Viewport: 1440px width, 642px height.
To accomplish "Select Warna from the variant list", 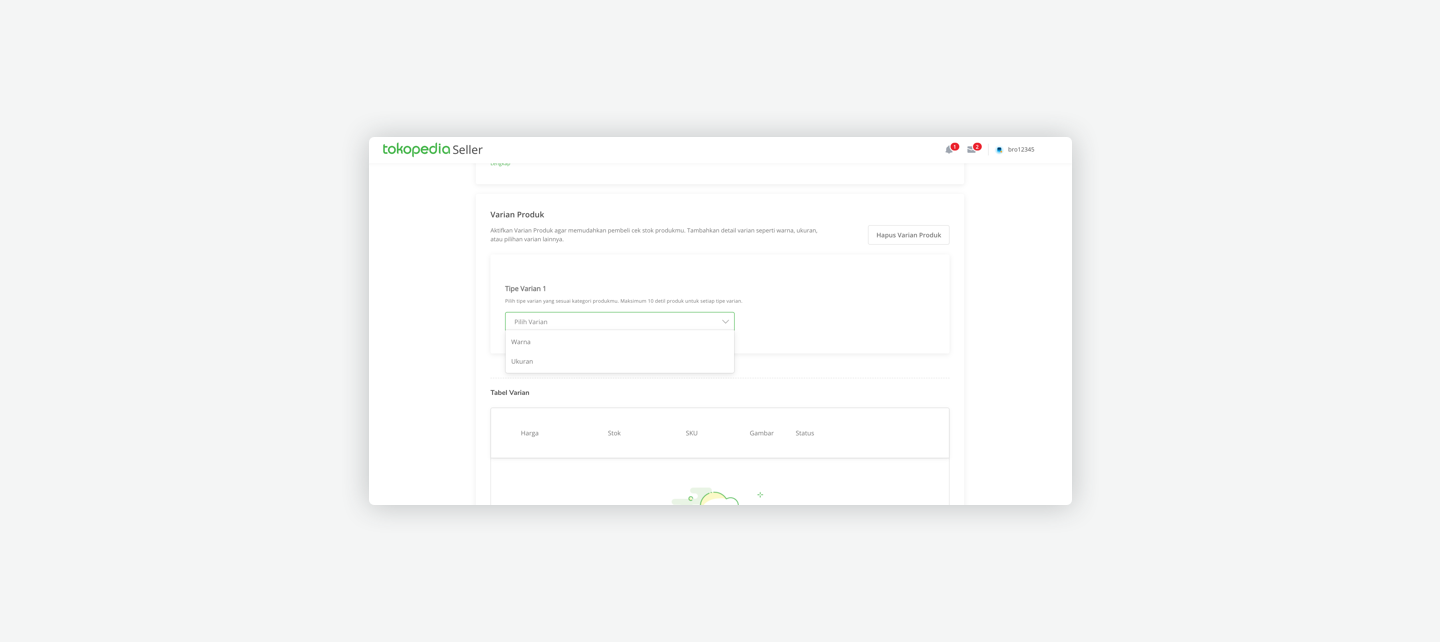I will coord(521,342).
